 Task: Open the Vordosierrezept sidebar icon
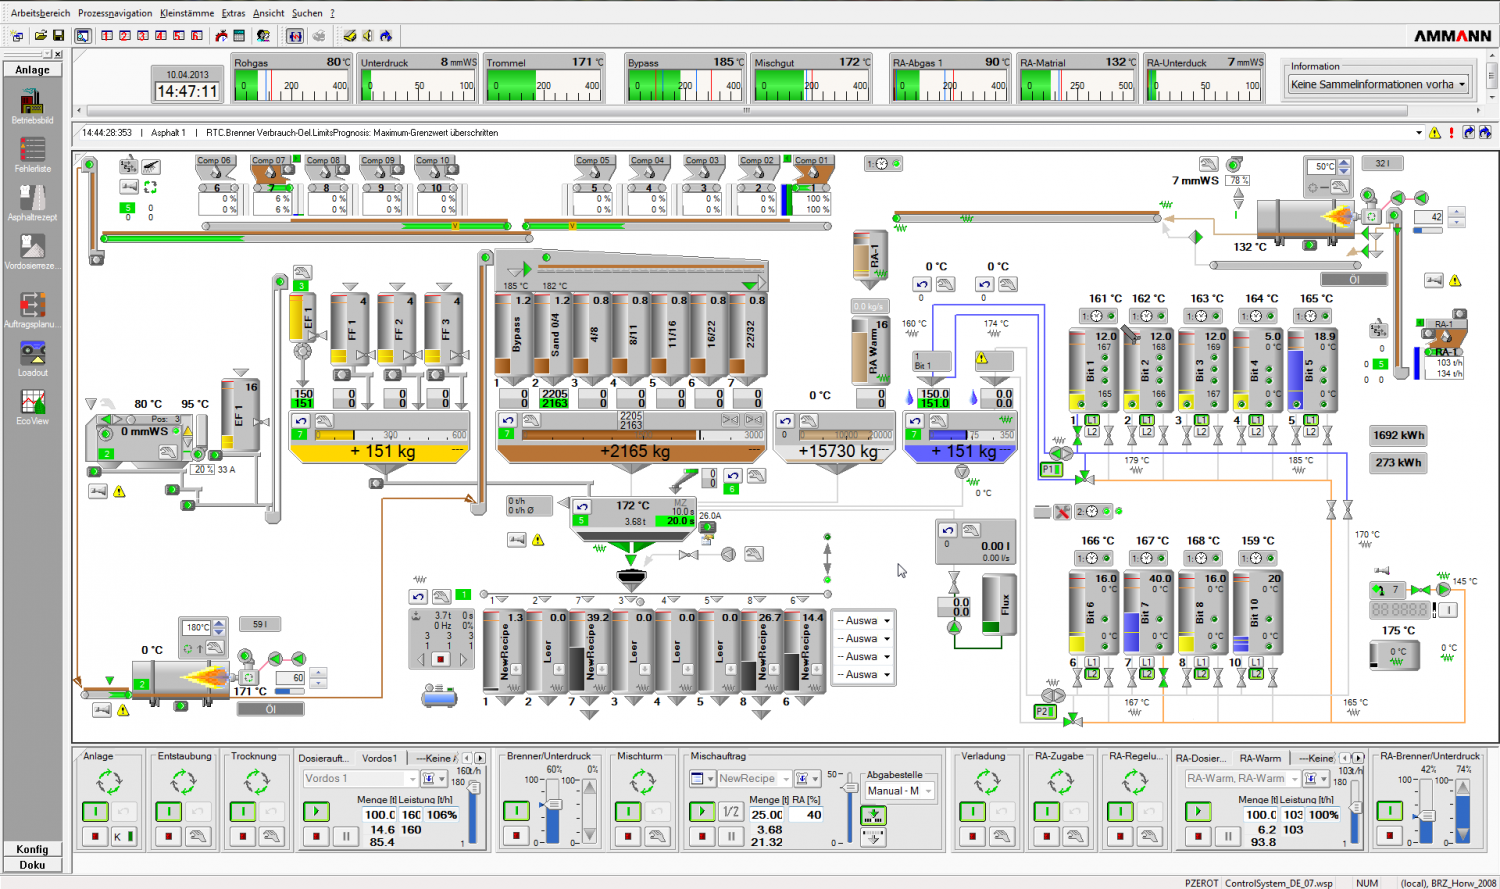(32, 252)
